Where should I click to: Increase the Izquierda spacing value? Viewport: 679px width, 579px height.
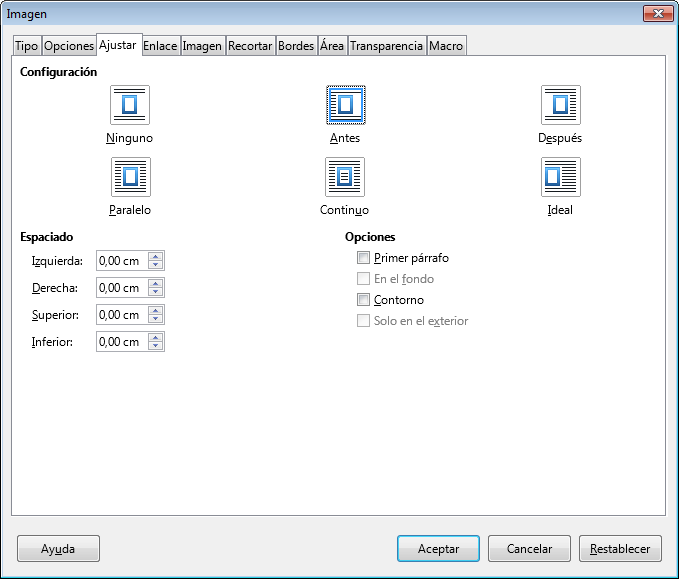[155, 256]
